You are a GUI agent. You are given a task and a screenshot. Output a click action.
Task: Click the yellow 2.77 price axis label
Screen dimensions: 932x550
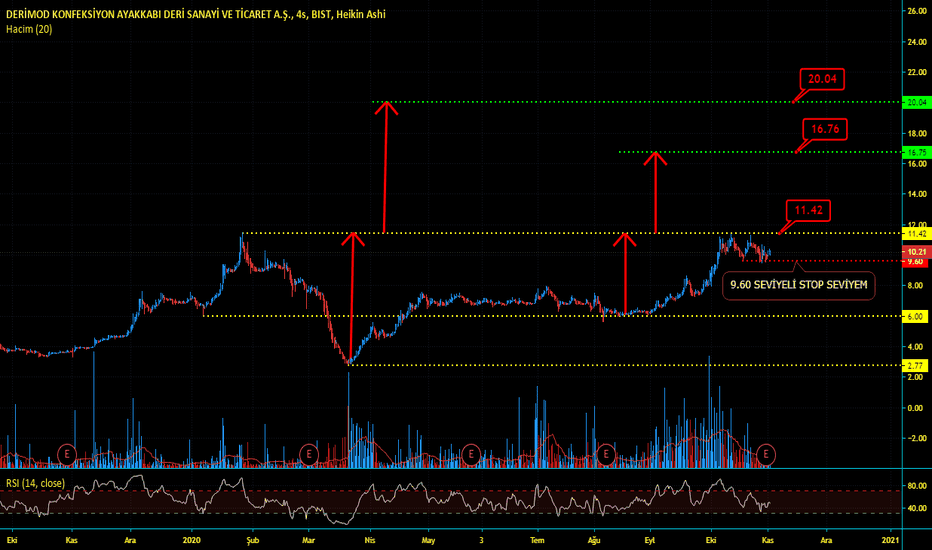click(x=915, y=366)
